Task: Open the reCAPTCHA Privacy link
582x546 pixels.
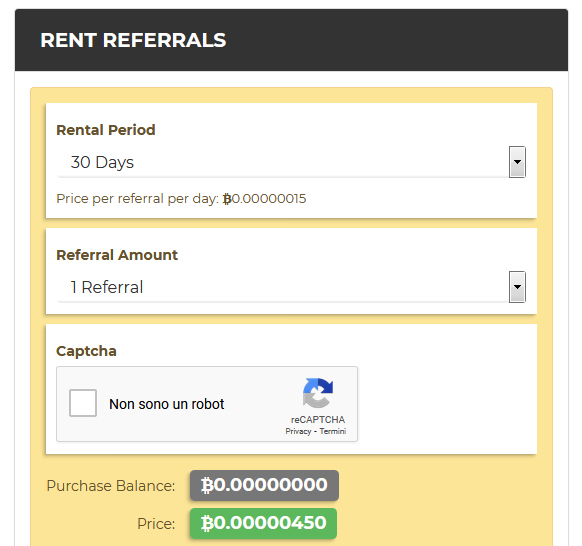Action: pyautogui.click(x=298, y=431)
